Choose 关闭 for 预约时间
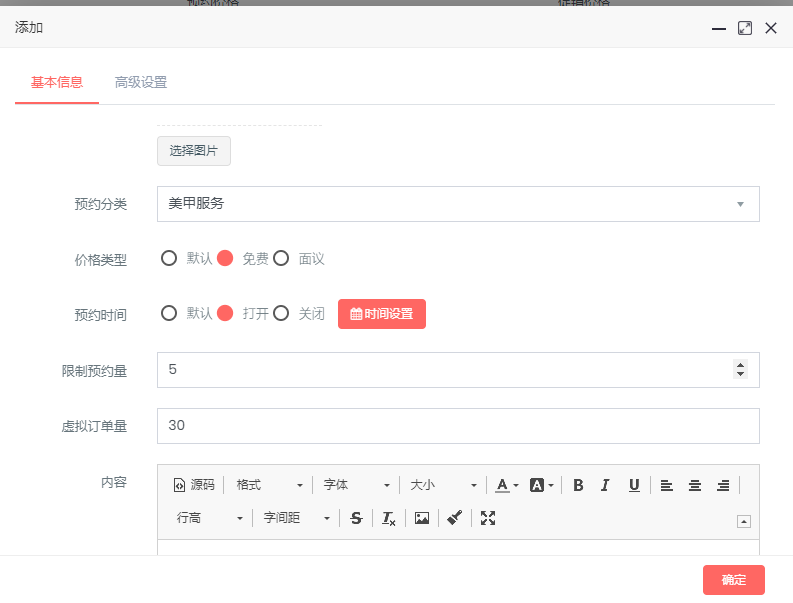This screenshot has height=603, width=793. click(x=281, y=313)
